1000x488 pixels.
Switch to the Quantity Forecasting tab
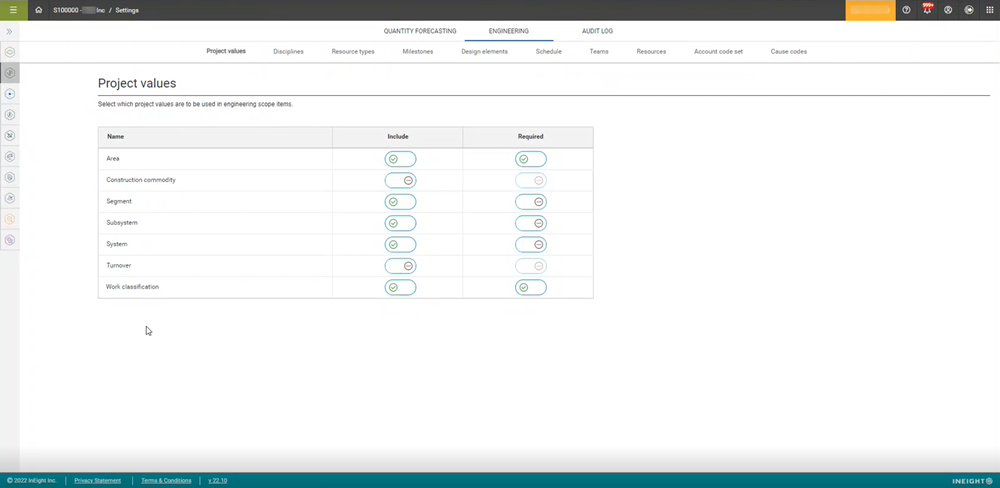click(x=420, y=31)
